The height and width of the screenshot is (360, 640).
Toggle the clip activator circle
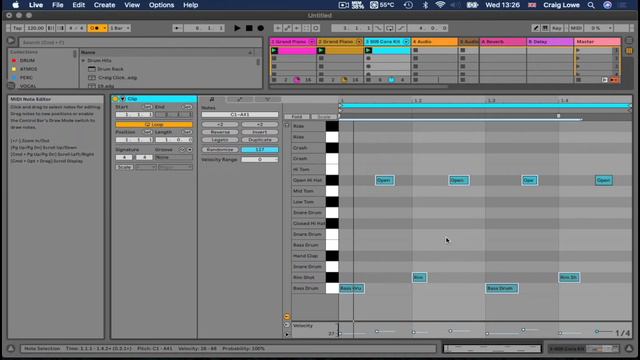[115, 99]
